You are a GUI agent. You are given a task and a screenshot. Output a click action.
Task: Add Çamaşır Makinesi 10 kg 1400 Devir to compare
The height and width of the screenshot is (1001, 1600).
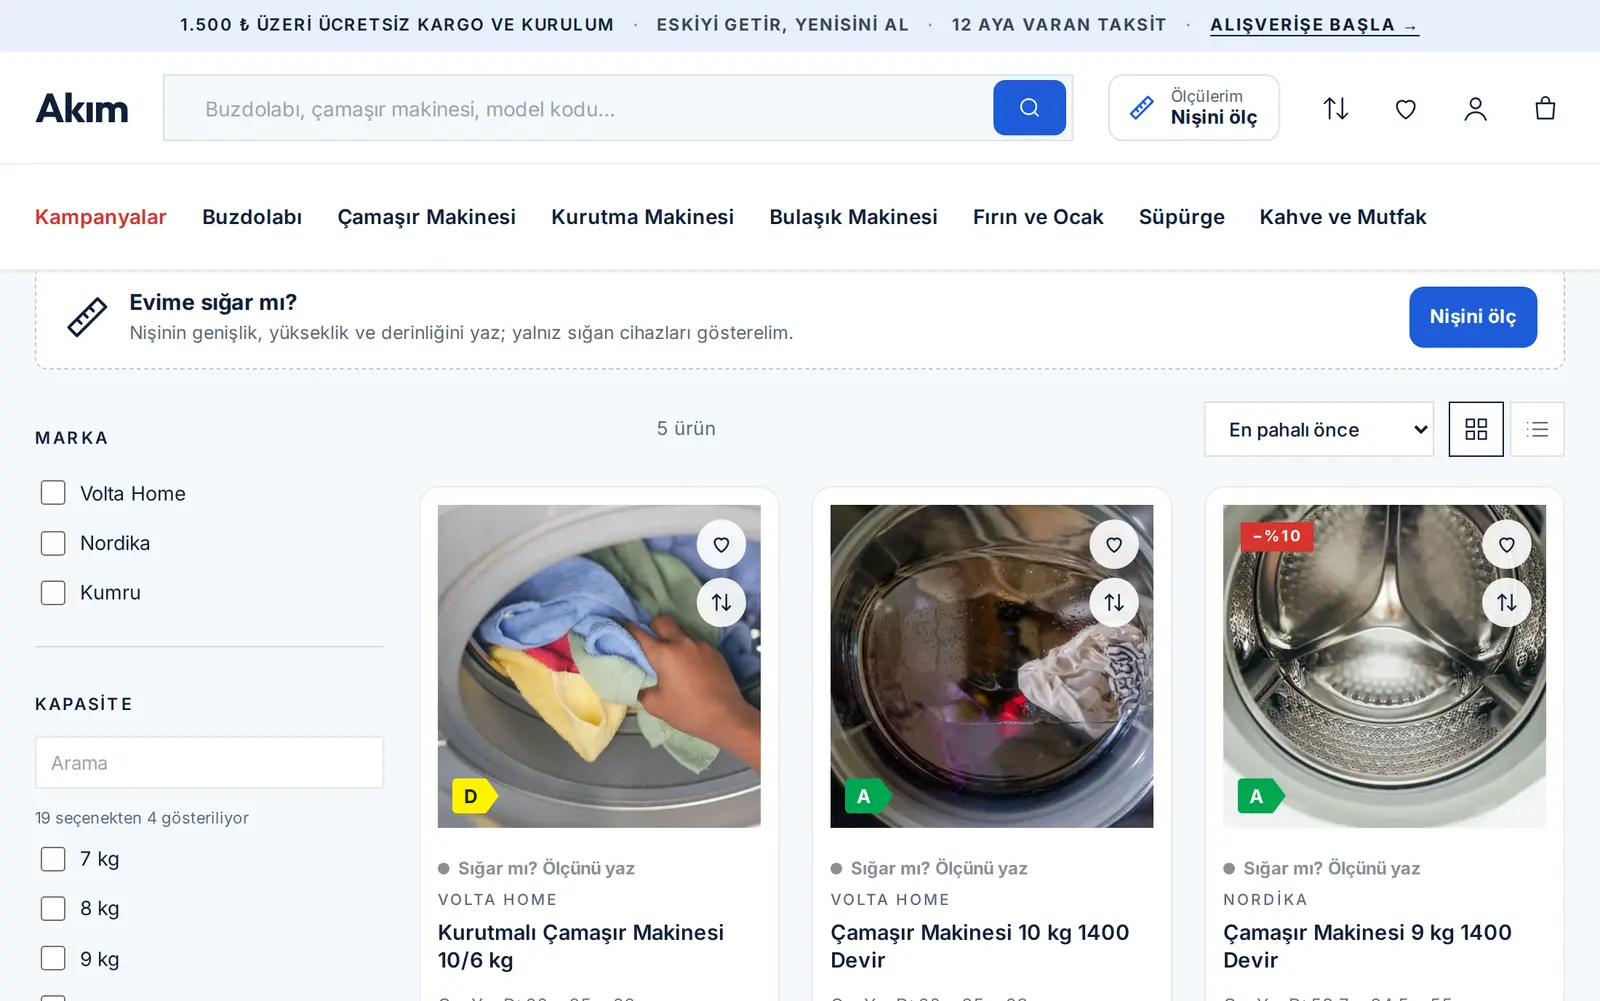pos(1114,602)
